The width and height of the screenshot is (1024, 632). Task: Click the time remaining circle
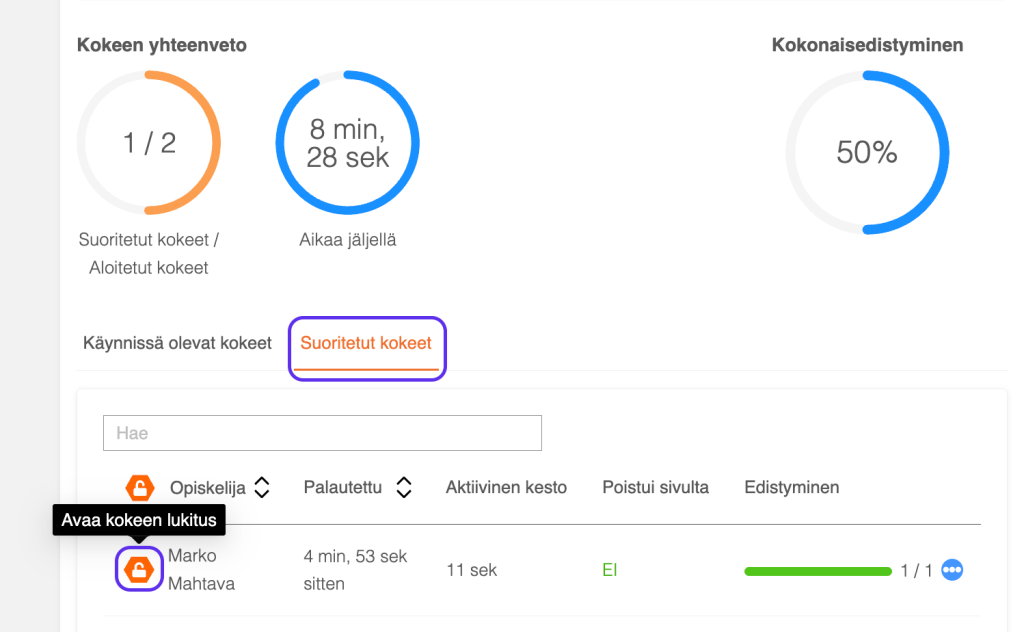click(x=347, y=143)
